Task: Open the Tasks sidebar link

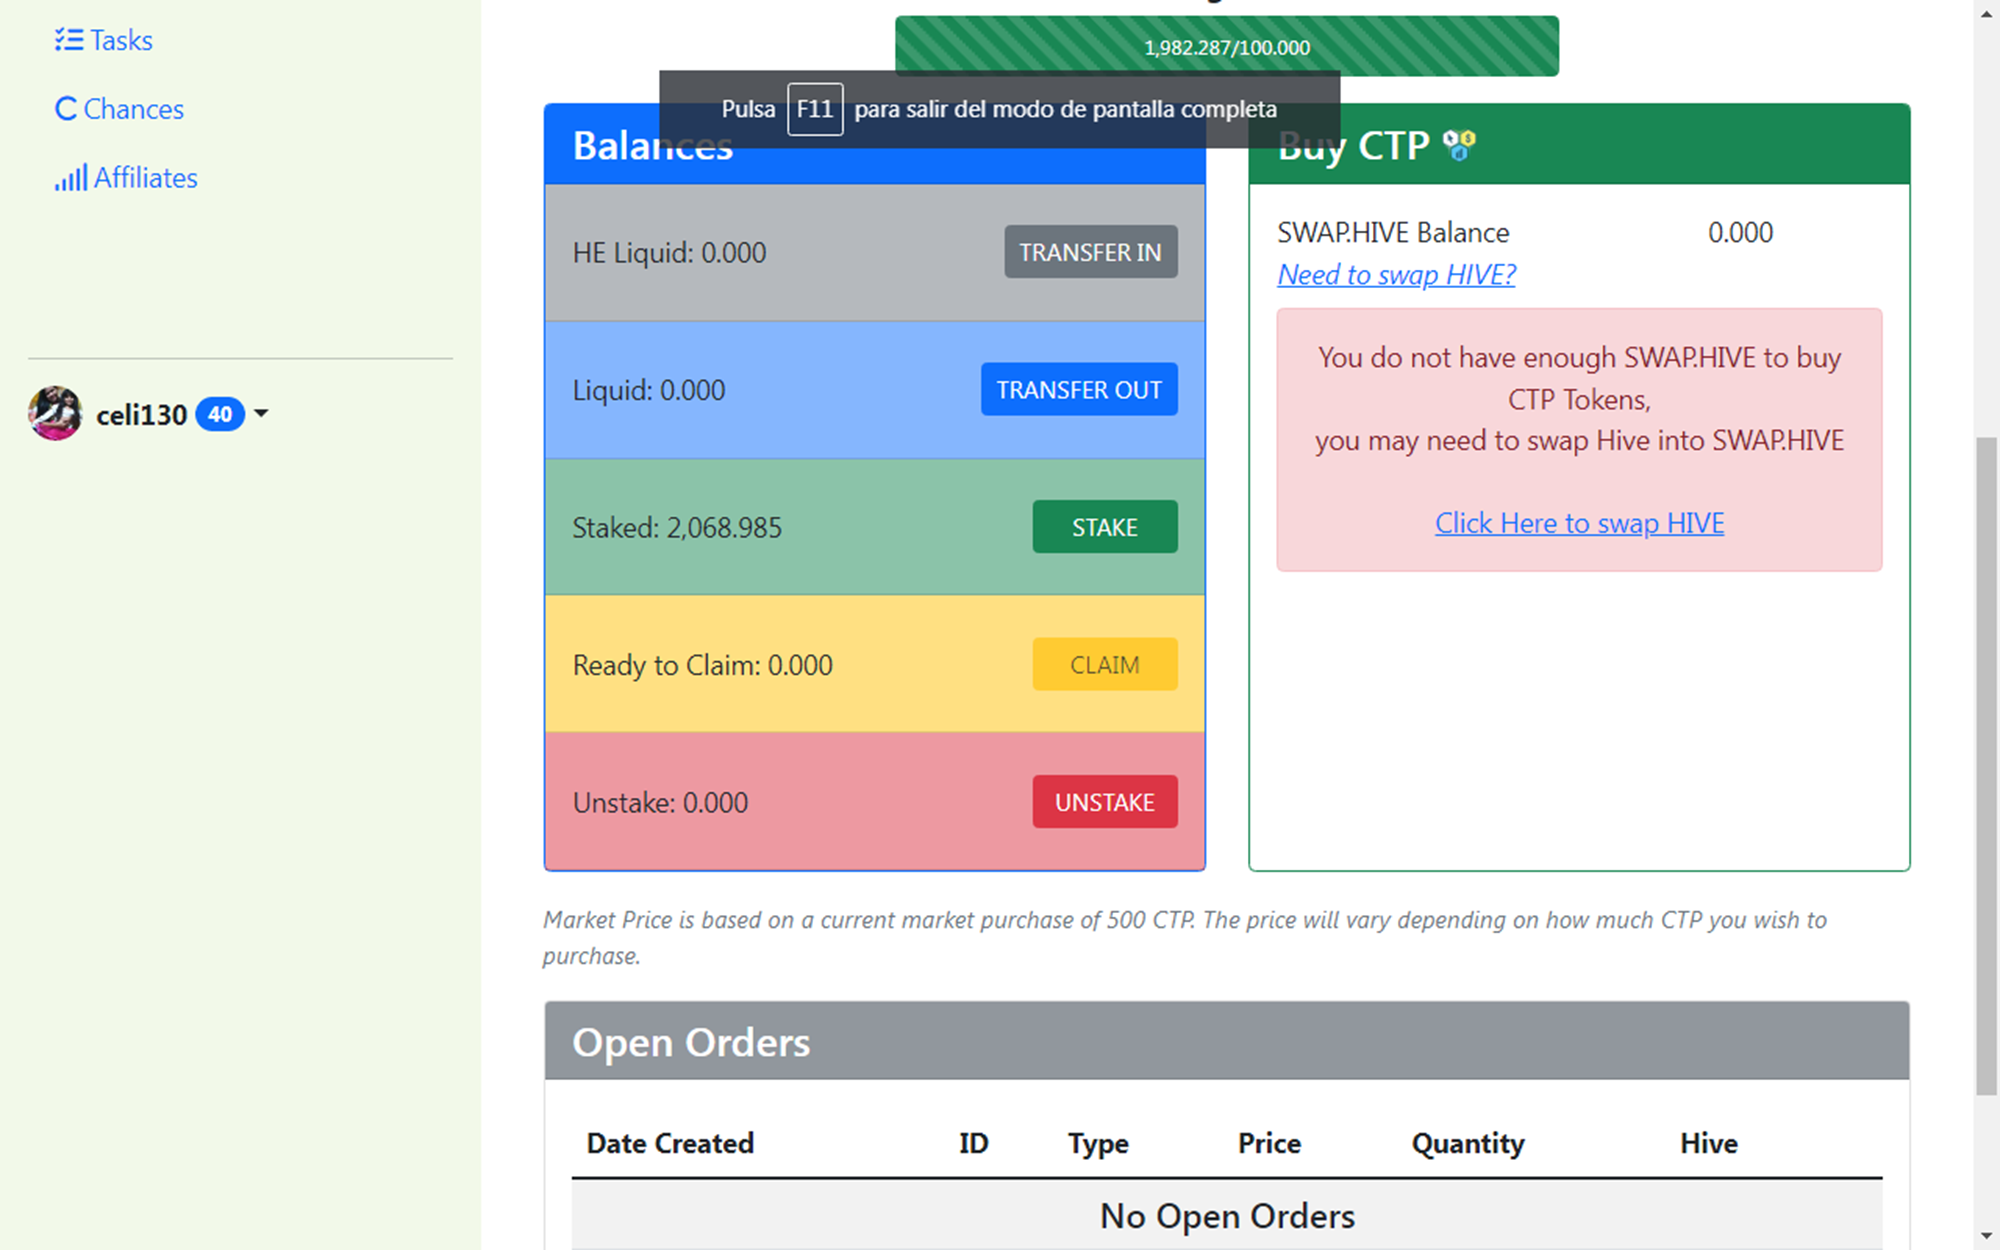Action: [104, 40]
